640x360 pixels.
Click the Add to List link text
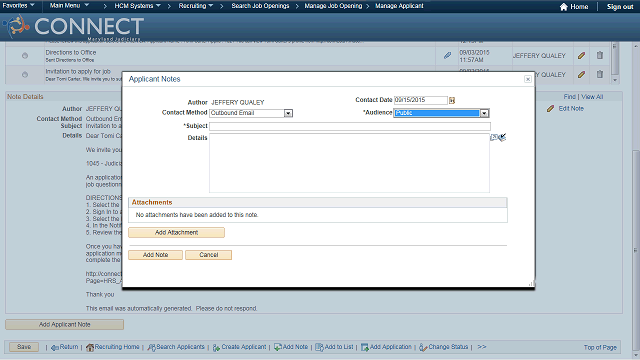pos(339,347)
